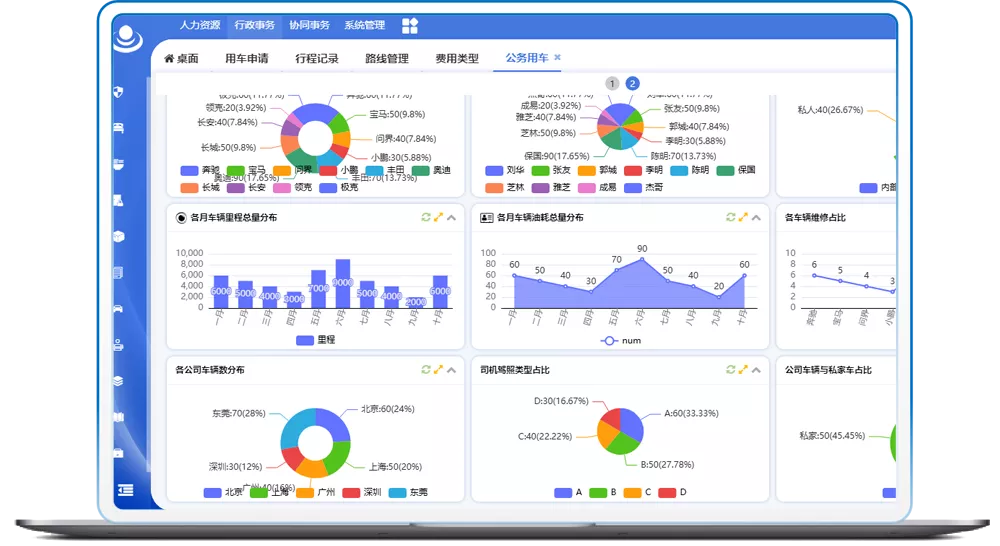This screenshot has width=1000, height=546.
Task: Open the app grid icon in the top bar
Action: (x=409, y=26)
